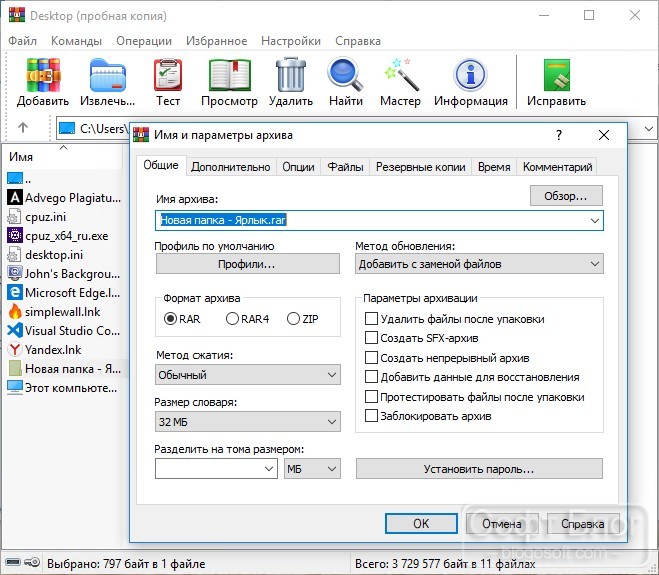This screenshot has width=659, height=575.
Task: Open the Метод обновления dropdown
Action: [x=479, y=264]
